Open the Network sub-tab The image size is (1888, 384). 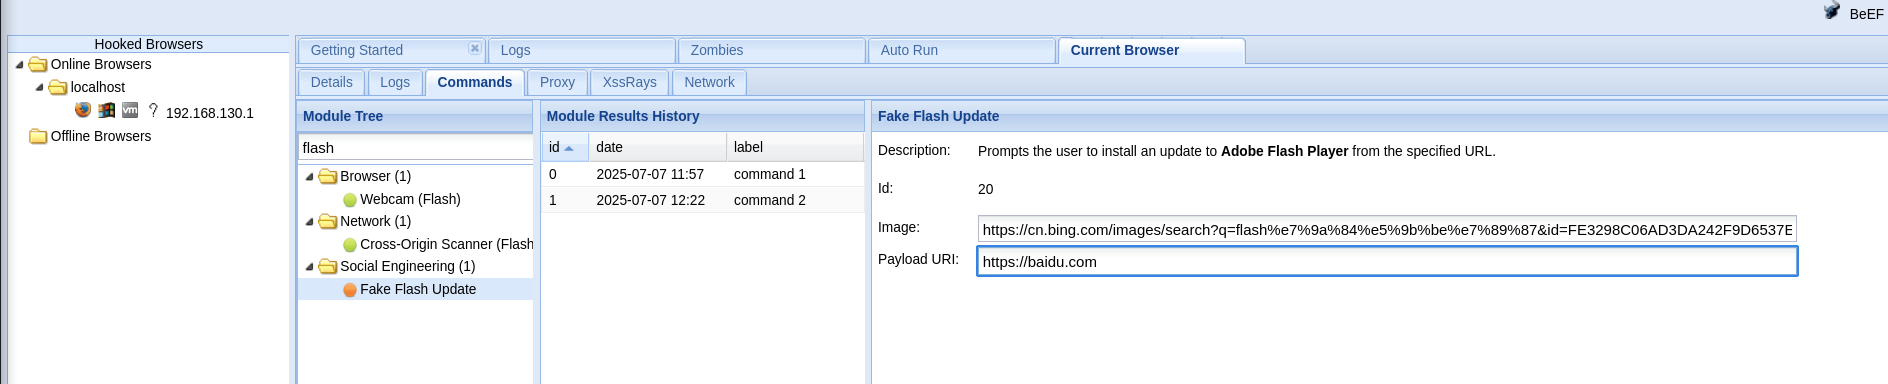710,82
